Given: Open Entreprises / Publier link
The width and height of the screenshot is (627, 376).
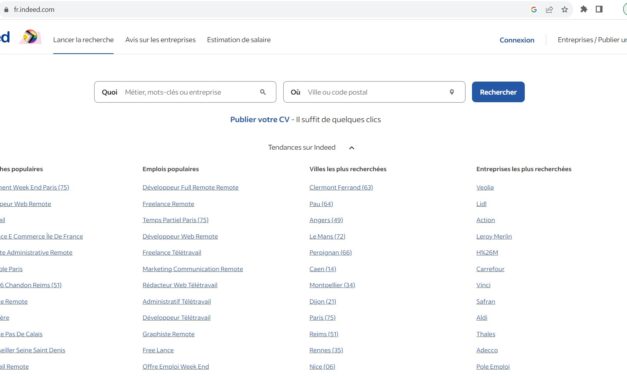Looking at the screenshot, I should click(x=592, y=40).
